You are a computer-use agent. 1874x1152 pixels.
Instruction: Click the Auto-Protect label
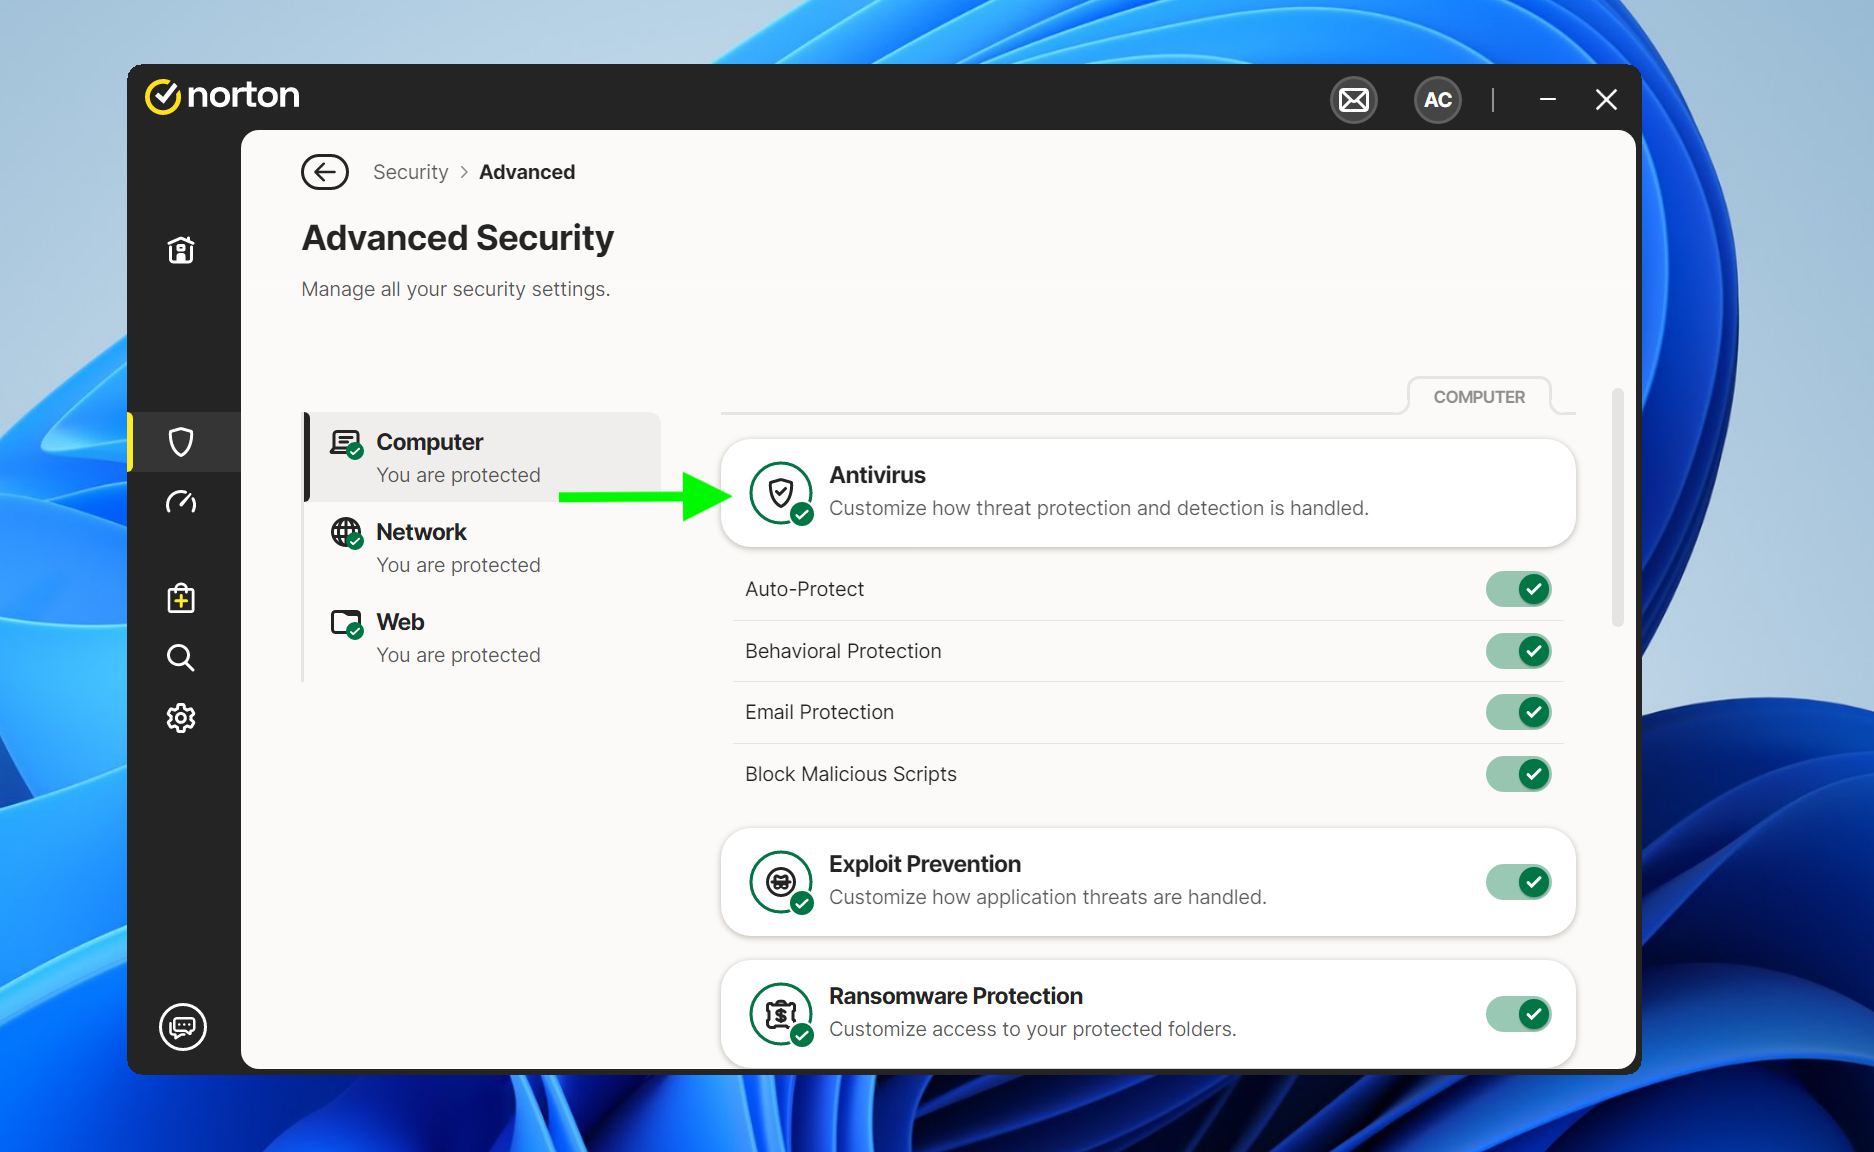804,589
